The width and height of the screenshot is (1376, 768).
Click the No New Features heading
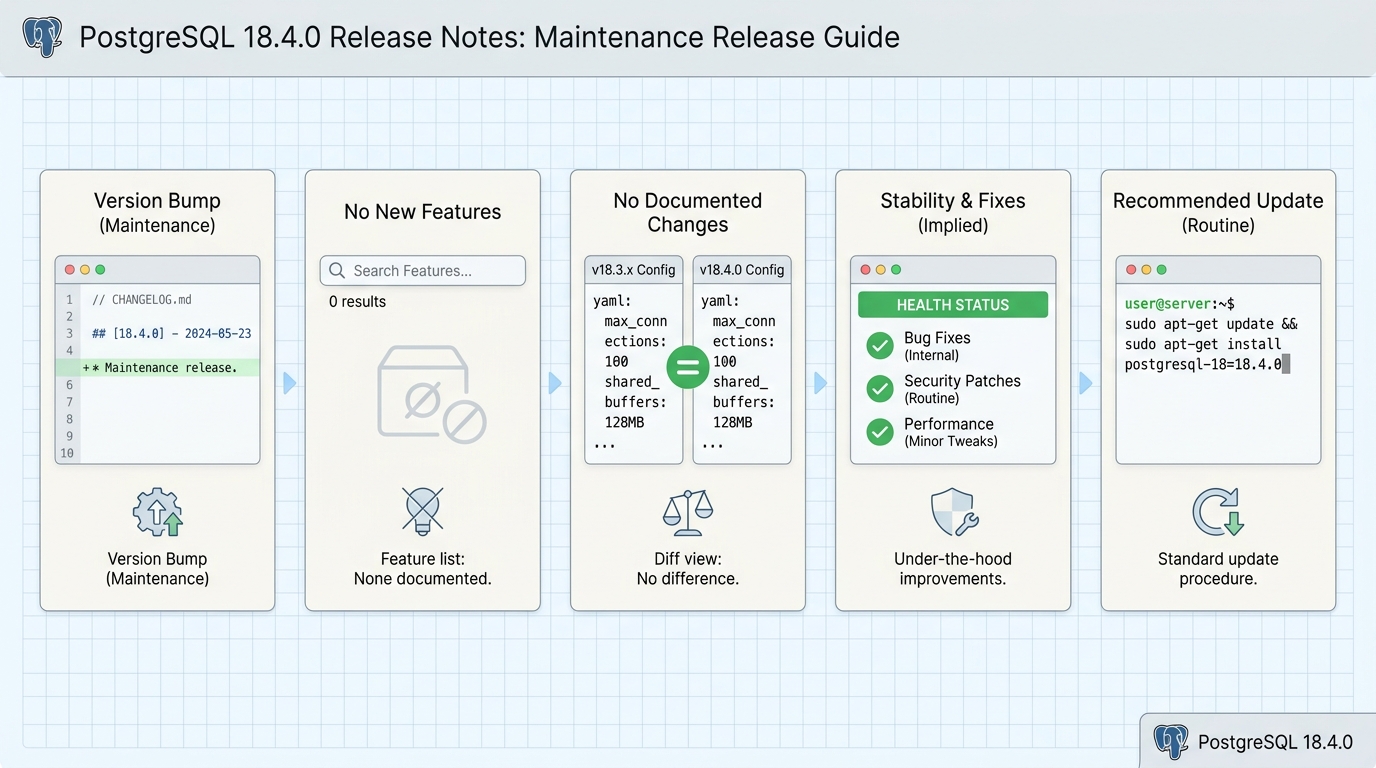[422, 212]
